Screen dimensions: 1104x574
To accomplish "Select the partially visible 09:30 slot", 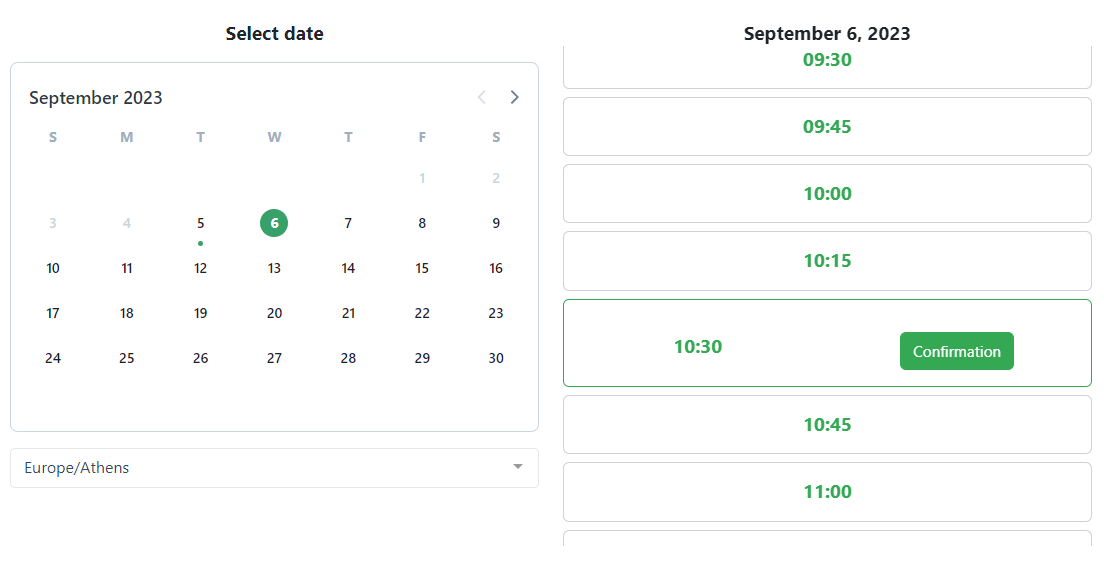I will (x=827, y=64).
